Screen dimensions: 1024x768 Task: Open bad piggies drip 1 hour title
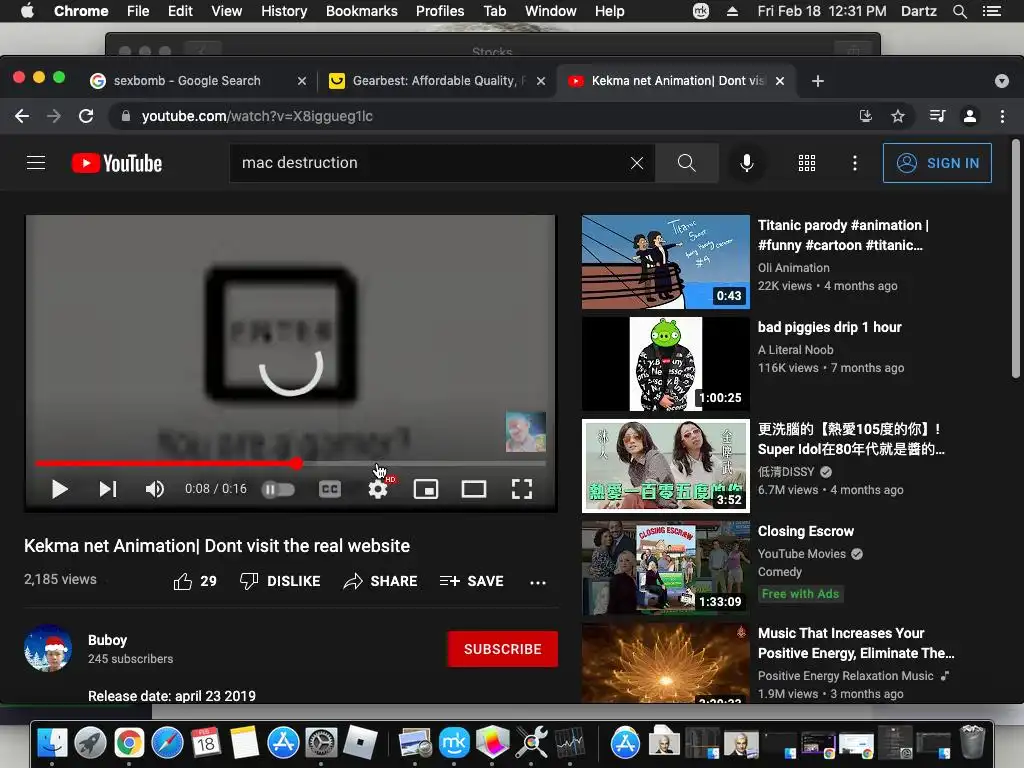(829, 327)
